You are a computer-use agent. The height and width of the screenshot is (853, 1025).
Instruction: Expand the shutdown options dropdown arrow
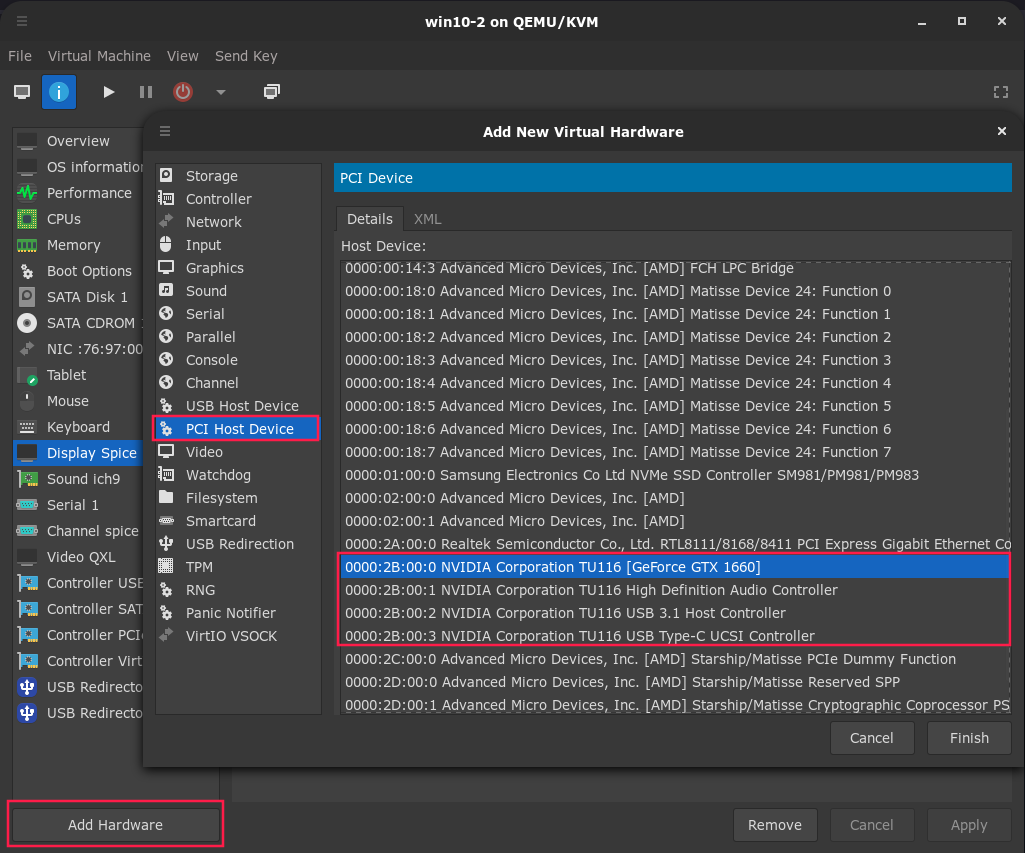click(221, 92)
